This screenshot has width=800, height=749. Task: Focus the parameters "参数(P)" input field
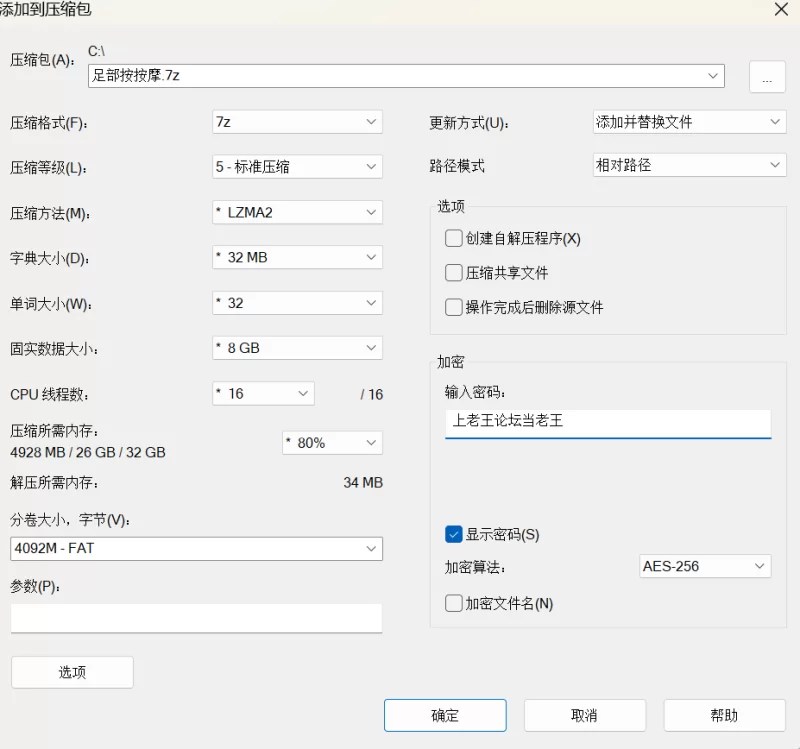tap(196, 618)
